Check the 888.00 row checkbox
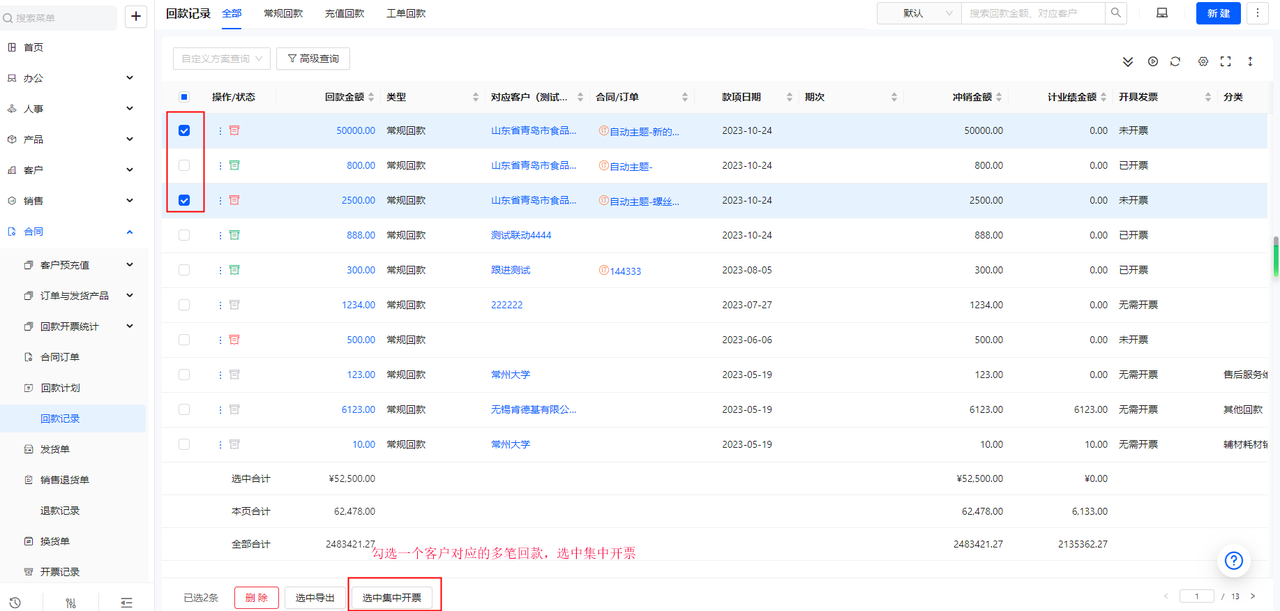Screen dimensions: 1280x611 click(184, 235)
